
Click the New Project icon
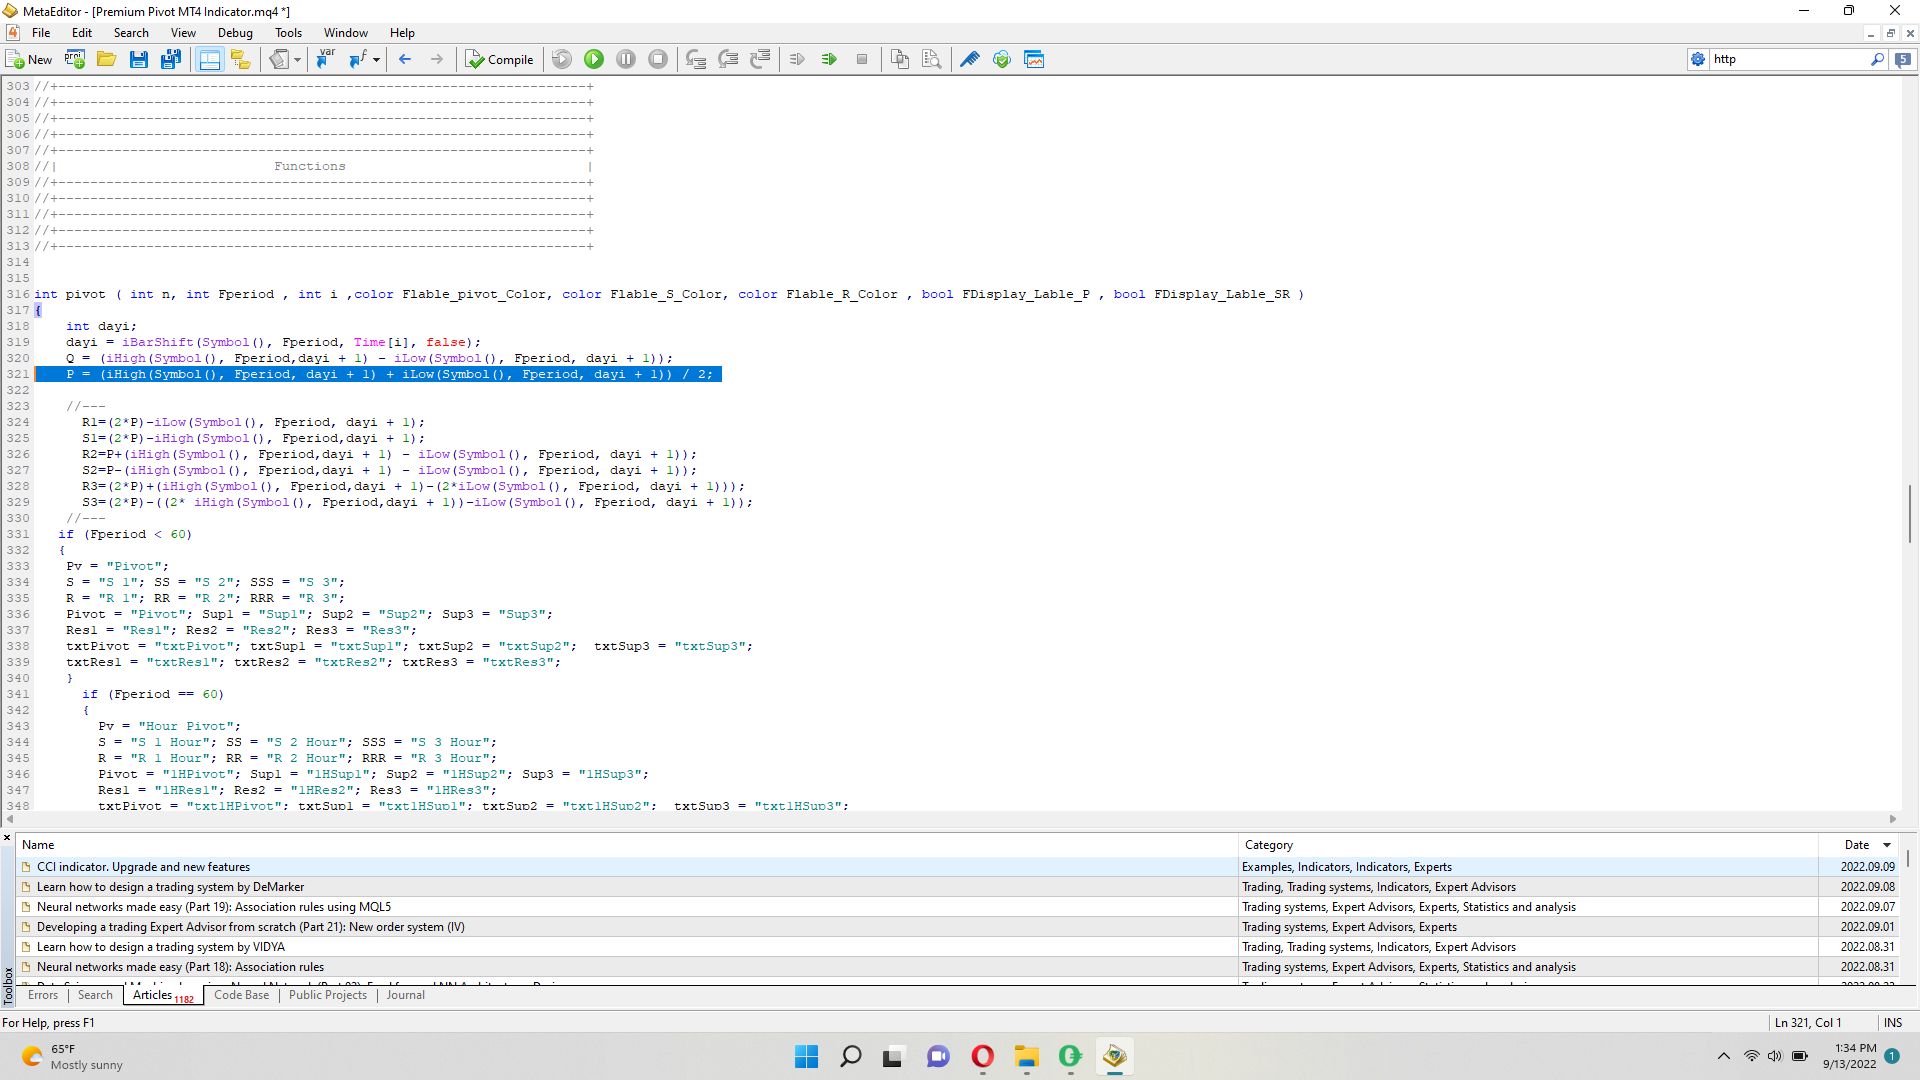(x=75, y=60)
